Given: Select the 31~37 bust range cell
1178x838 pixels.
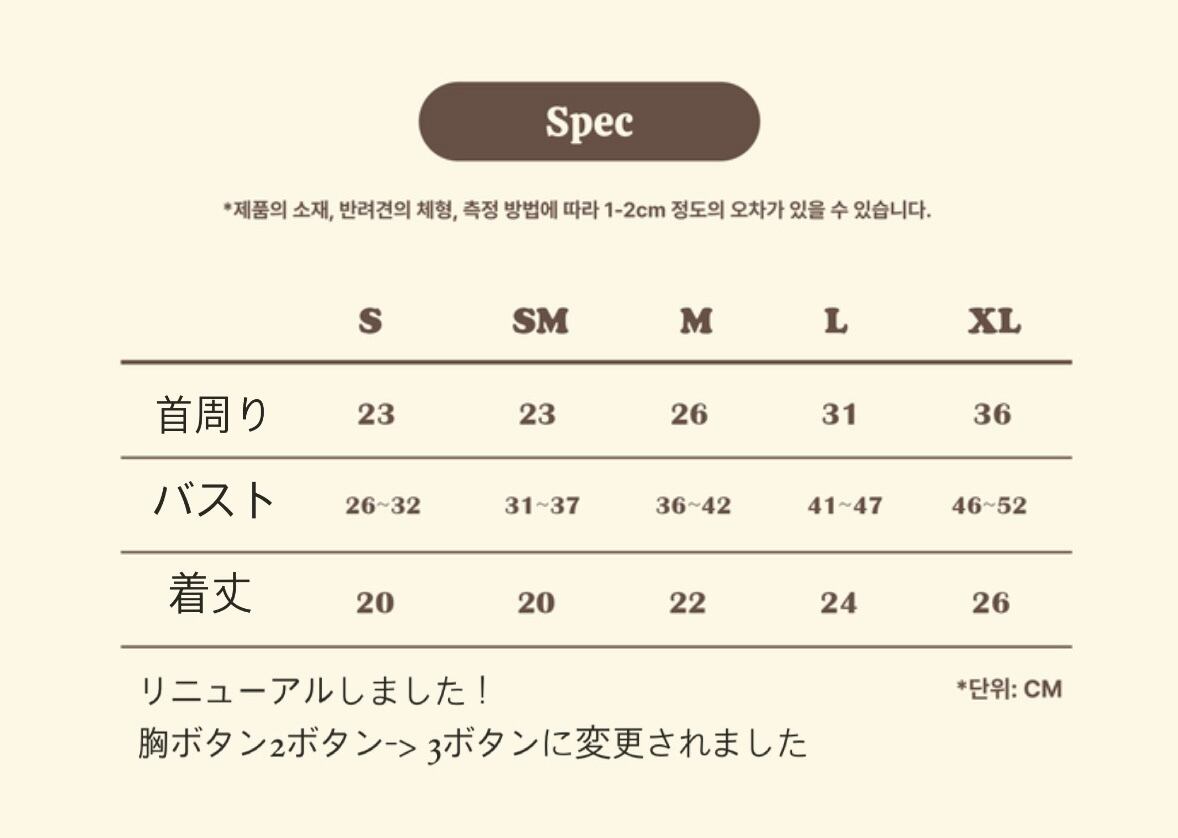Looking at the screenshot, I should tap(542, 506).
